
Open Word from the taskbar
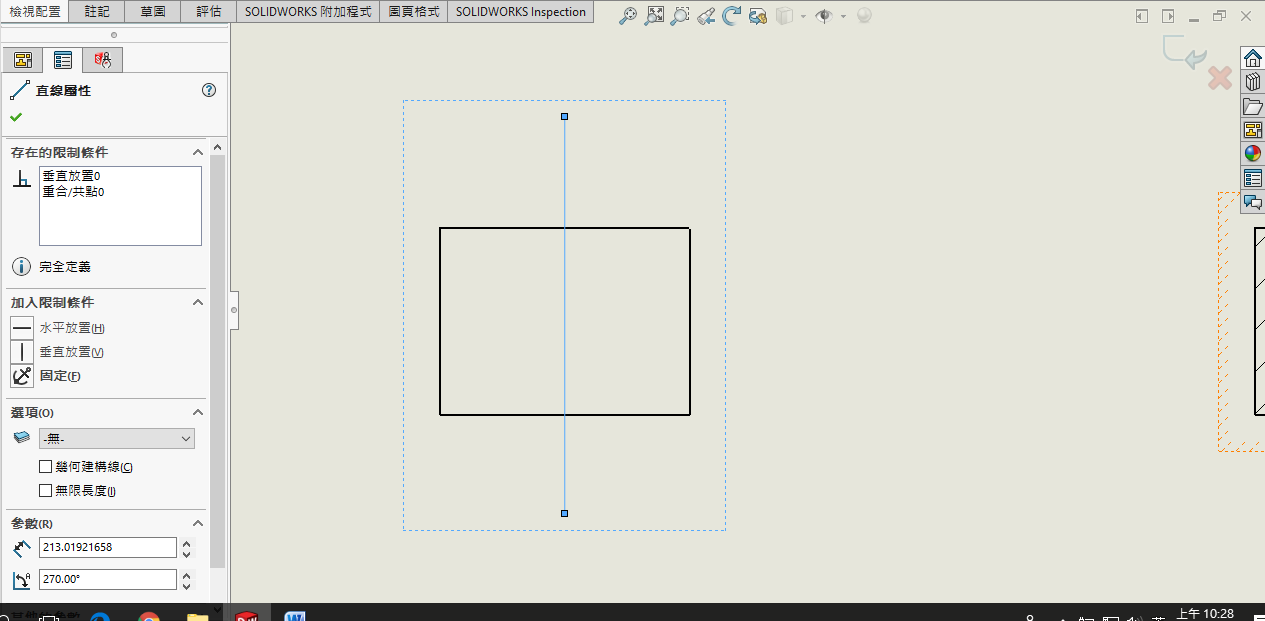[295, 615]
